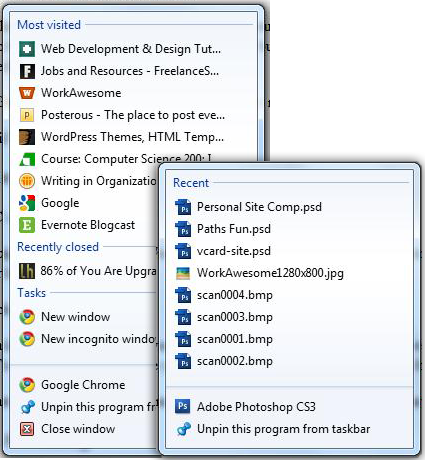Screen dimensions: 425x460
Task: Click the Posterous favicon
Action: tap(27, 115)
